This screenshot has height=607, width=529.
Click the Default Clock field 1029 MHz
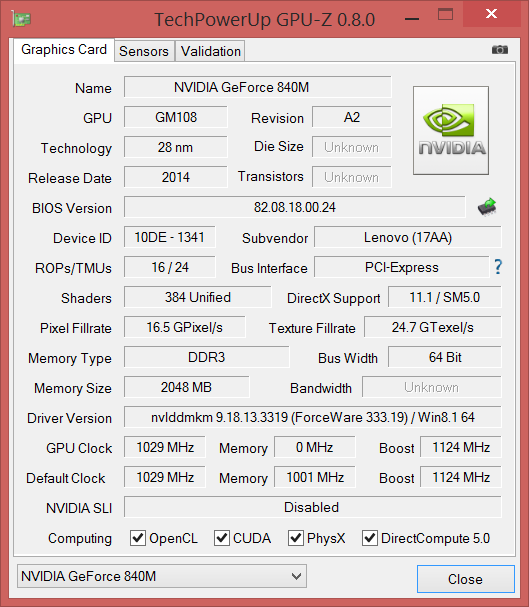[165, 477]
